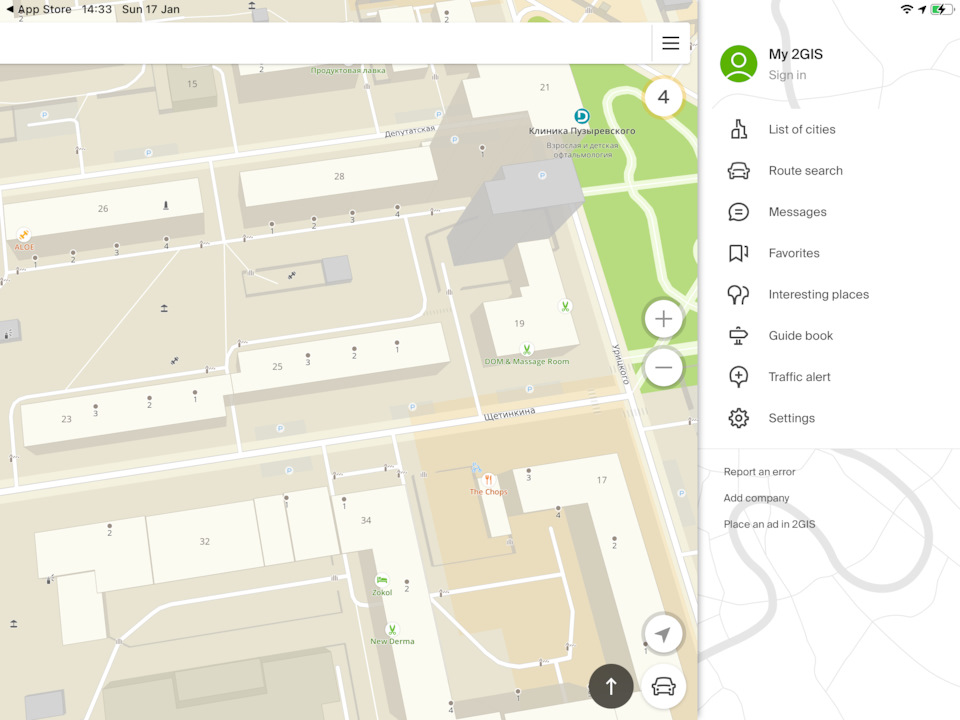Click the Traffic alert plus bubble icon

(738, 377)
